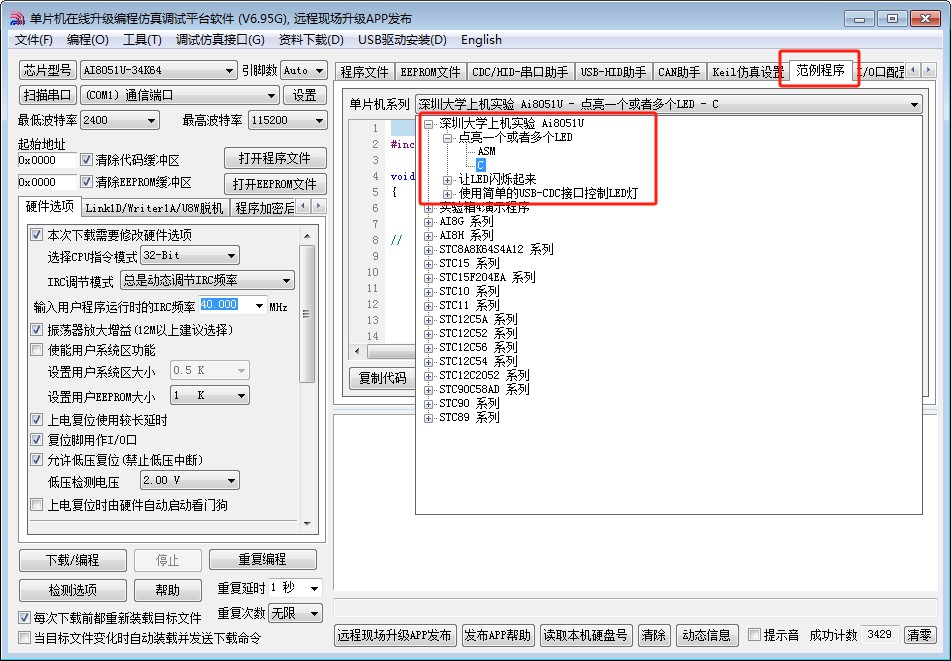The image size is (951, 661).
Task: Click the 重复编程 button
Action: [x=263, y=560]
